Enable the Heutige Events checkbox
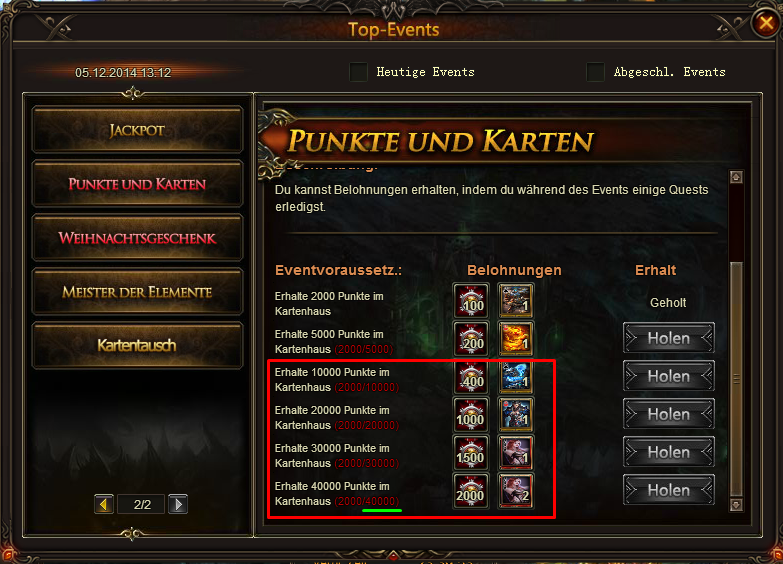783x564 pixels. pyautogui.click(x=359, y=72)
